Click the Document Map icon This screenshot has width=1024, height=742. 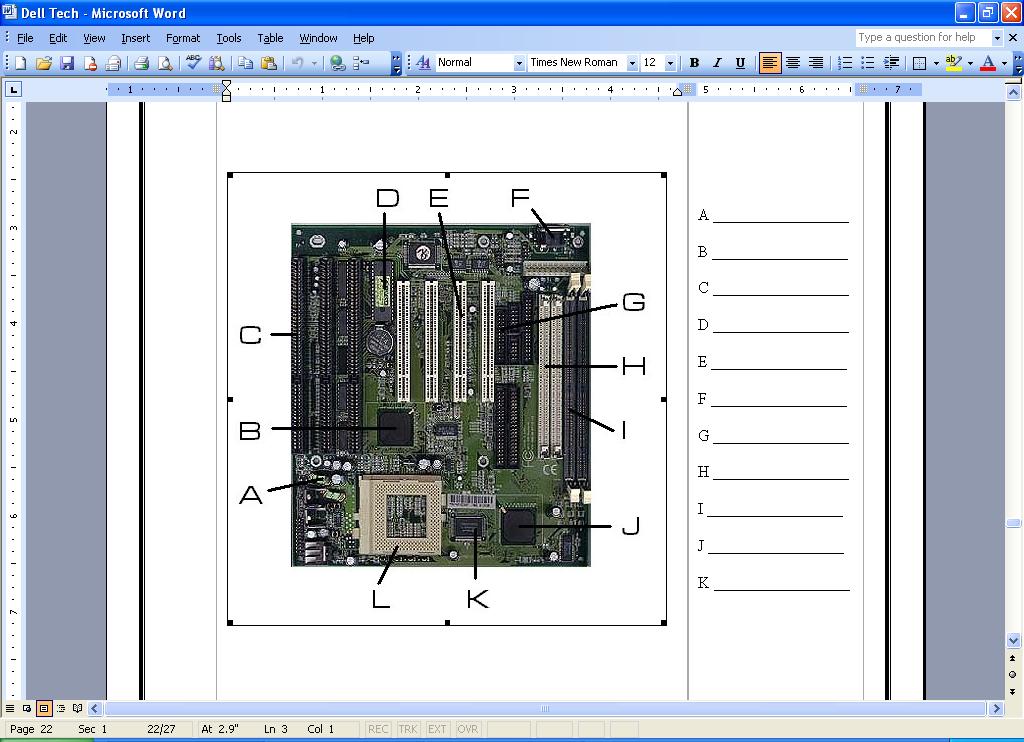click(361, 63)
